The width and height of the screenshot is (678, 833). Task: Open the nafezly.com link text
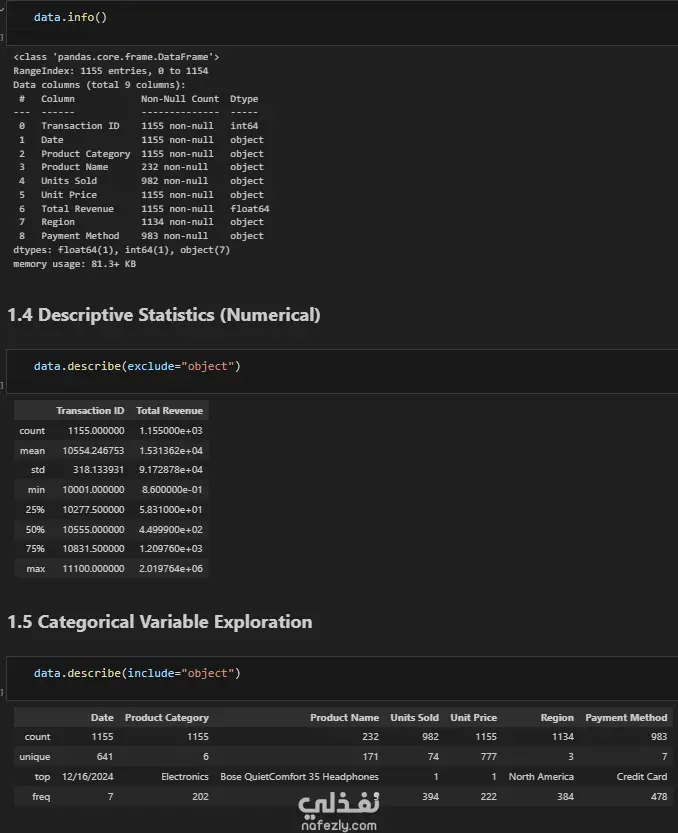[339, 826]
